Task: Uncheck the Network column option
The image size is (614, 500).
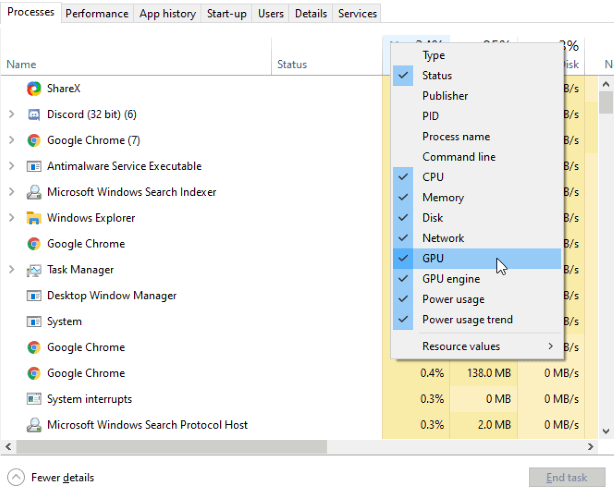Action: click(x=477, y=238)
